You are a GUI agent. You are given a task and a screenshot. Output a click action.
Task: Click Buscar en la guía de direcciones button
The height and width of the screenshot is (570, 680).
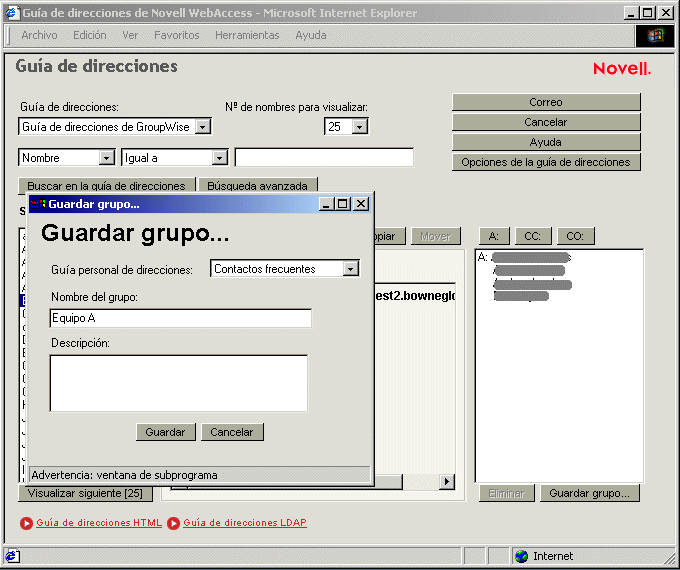107,185
